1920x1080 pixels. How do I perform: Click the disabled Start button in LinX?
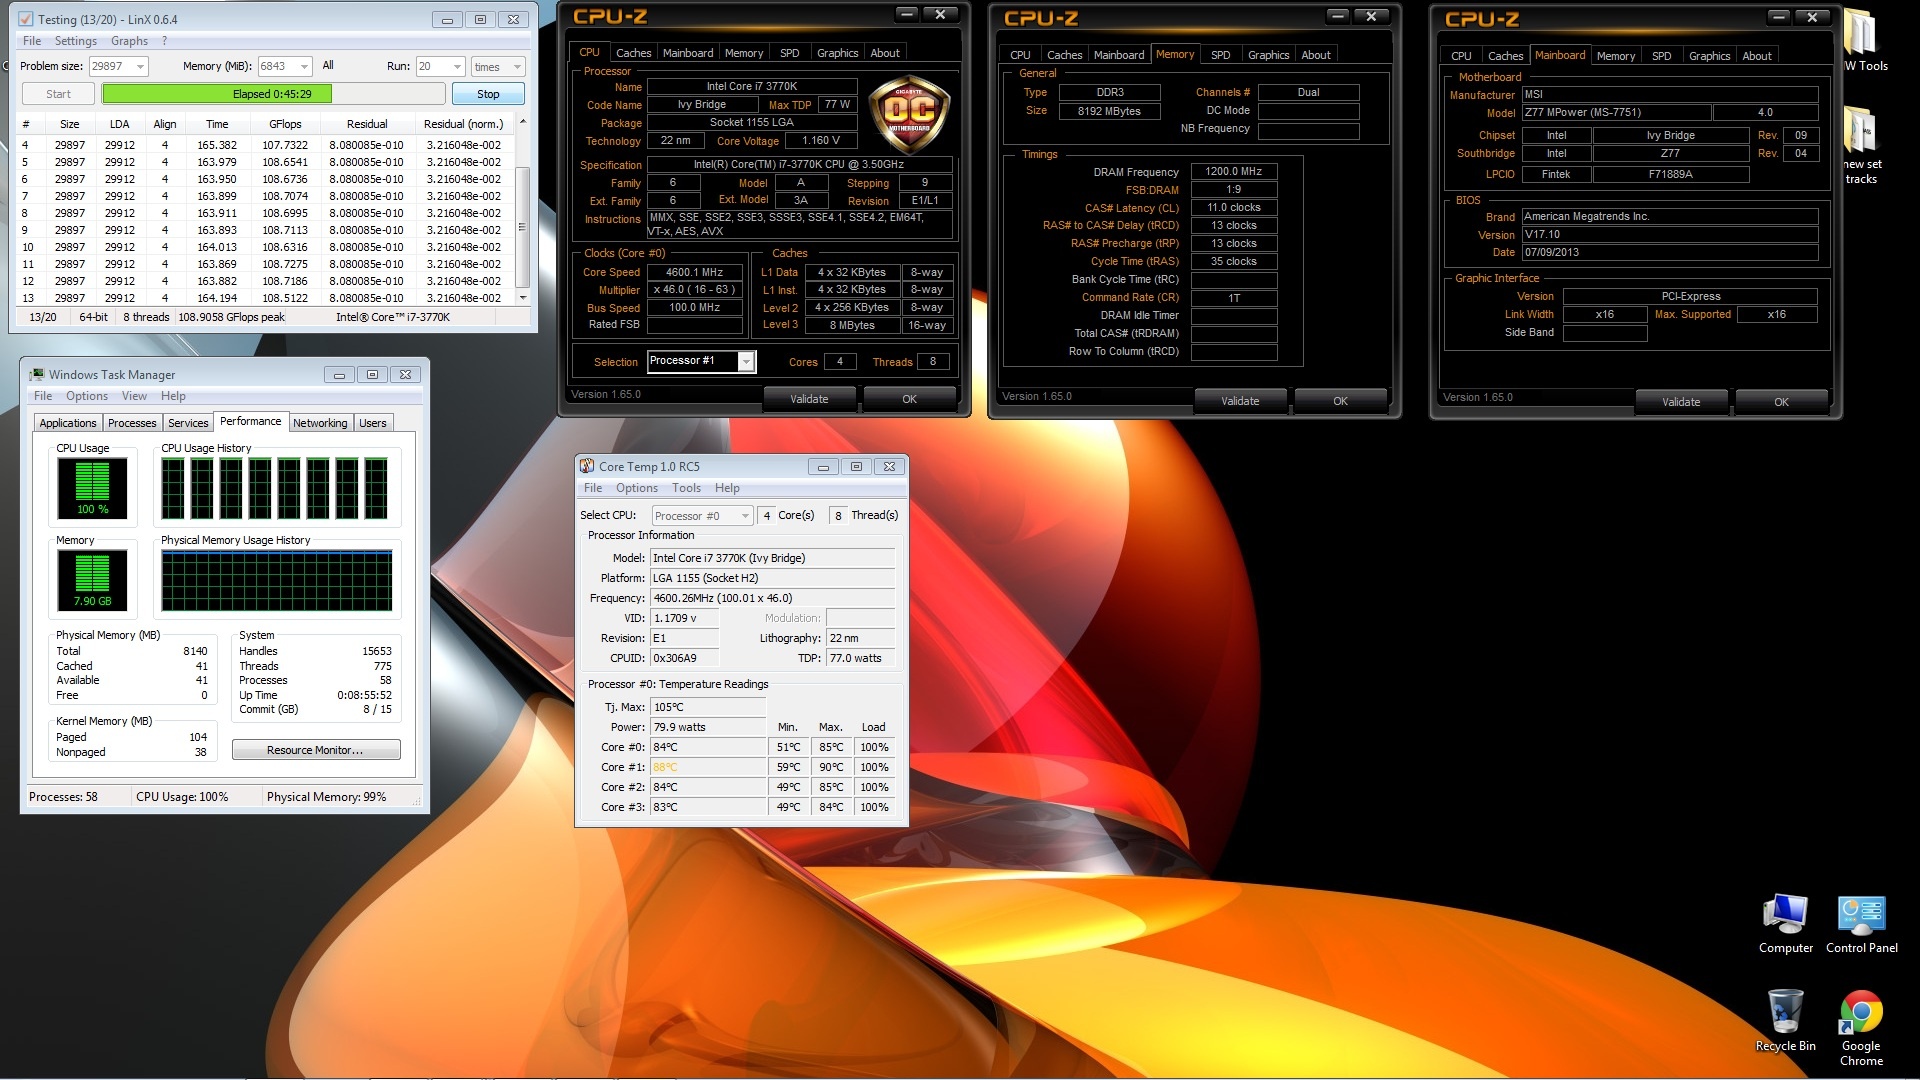[x=59, y=94]
